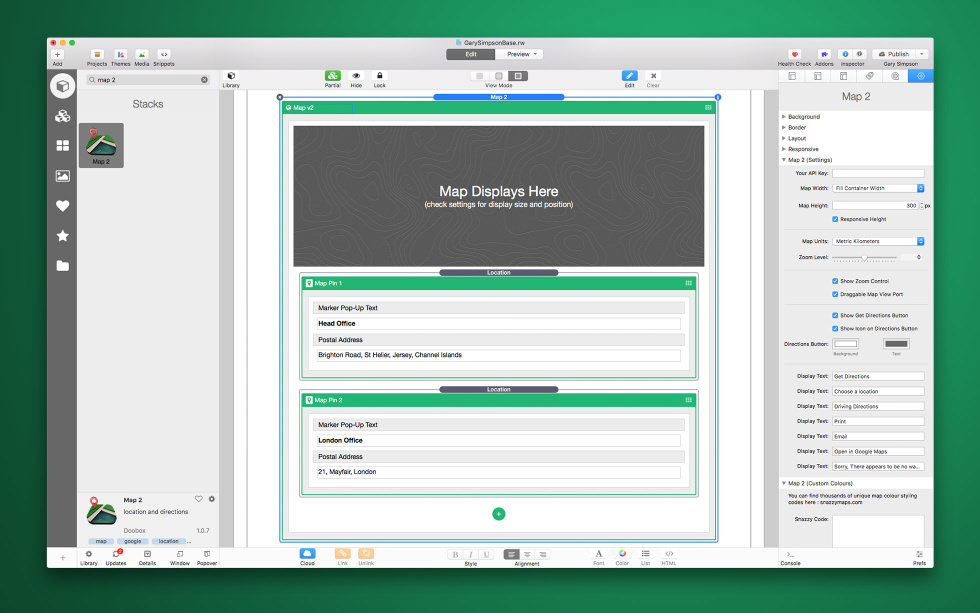Uncheck Show Icon on Directions Button

point(835,329)
